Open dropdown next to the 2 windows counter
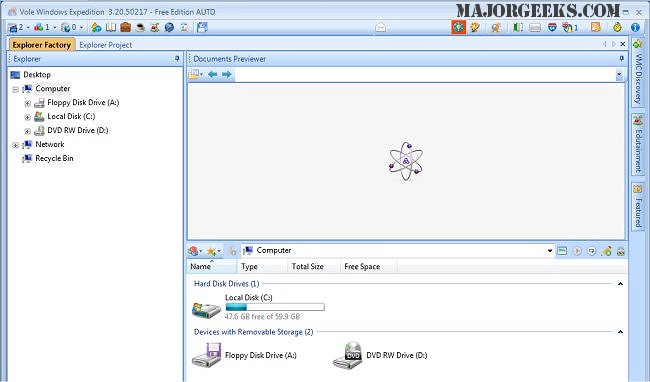The height and width of the screenshot is (382, 650). pyautogui.click(x=28, y=27)
